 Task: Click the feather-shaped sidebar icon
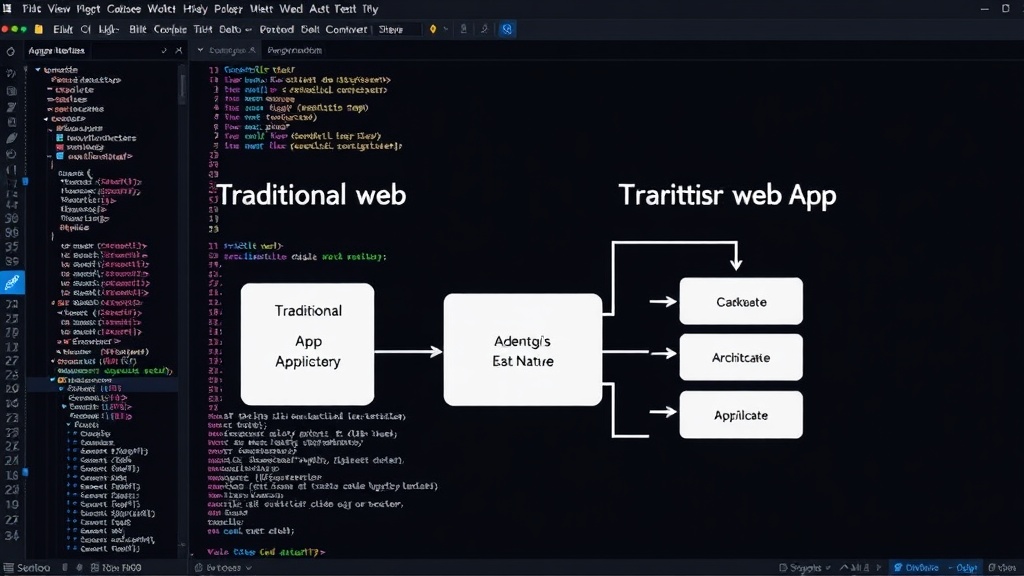pos(11,138)
